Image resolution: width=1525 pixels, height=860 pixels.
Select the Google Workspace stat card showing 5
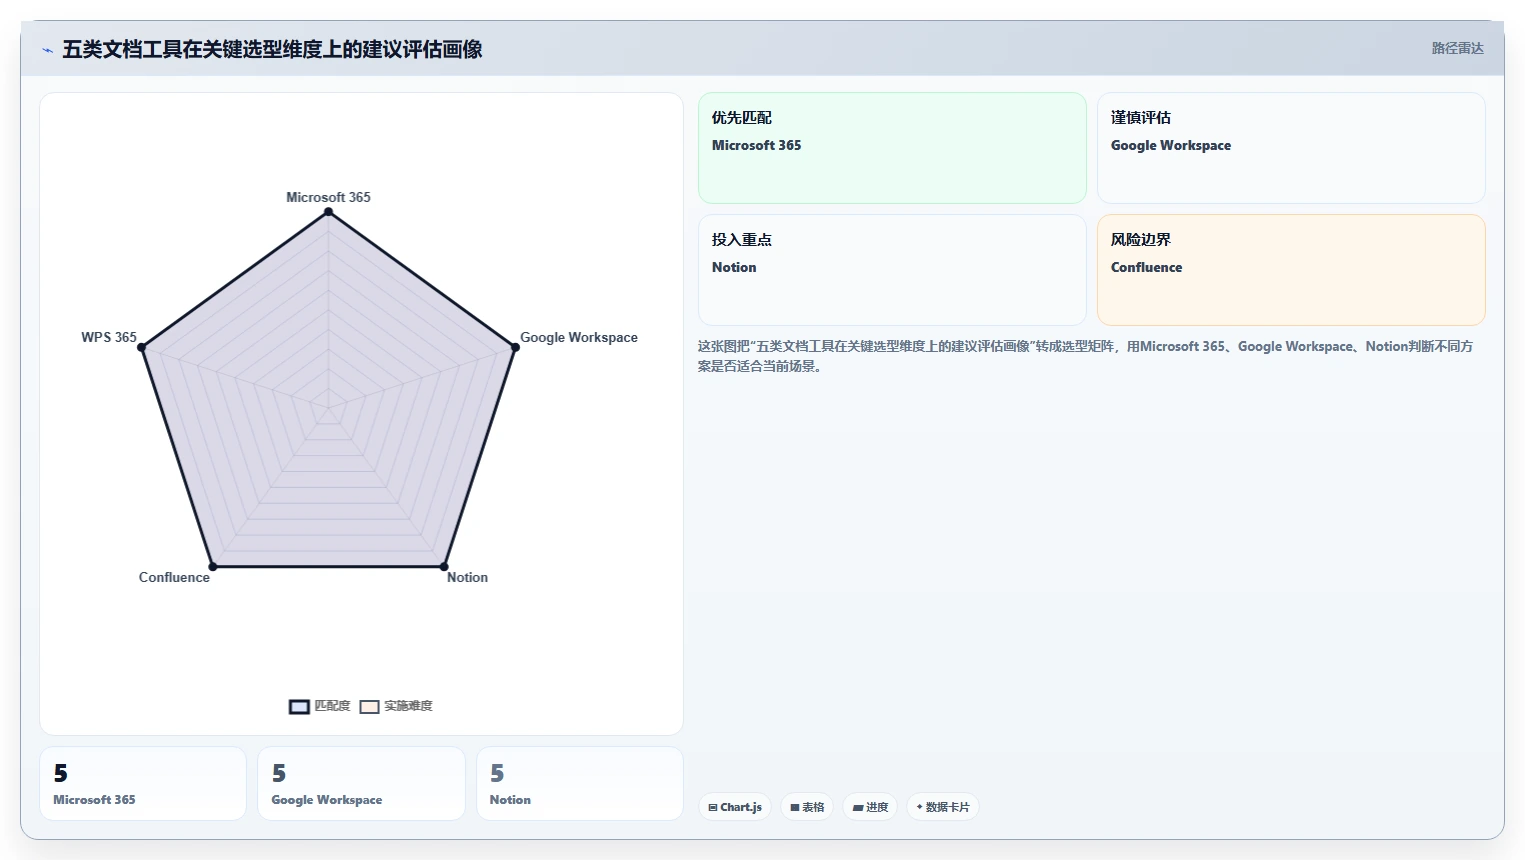pos(361,784)
